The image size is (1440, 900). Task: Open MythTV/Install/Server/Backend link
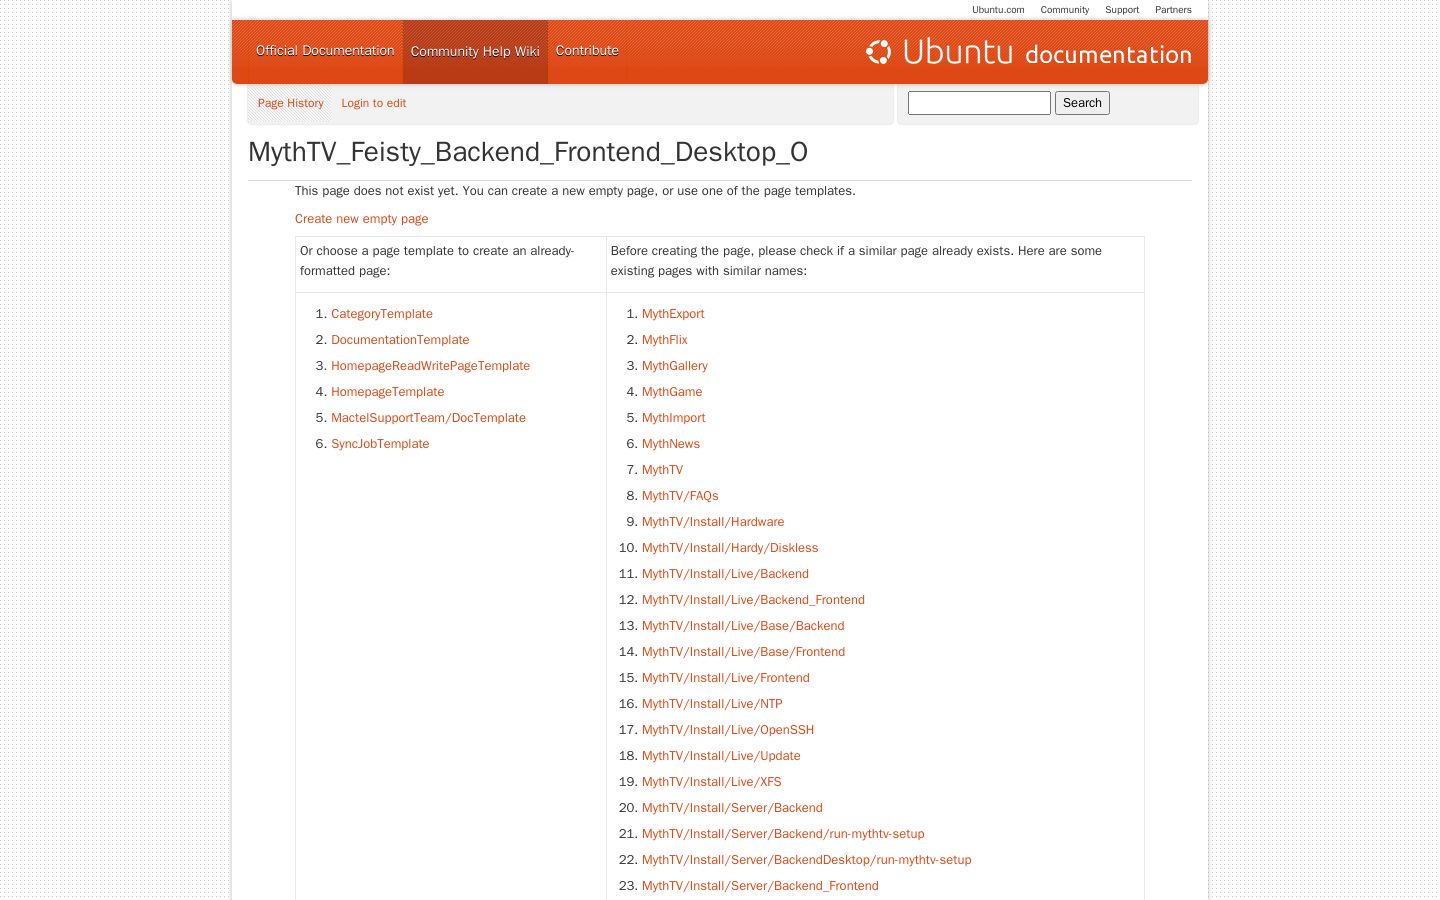[732, 808]
